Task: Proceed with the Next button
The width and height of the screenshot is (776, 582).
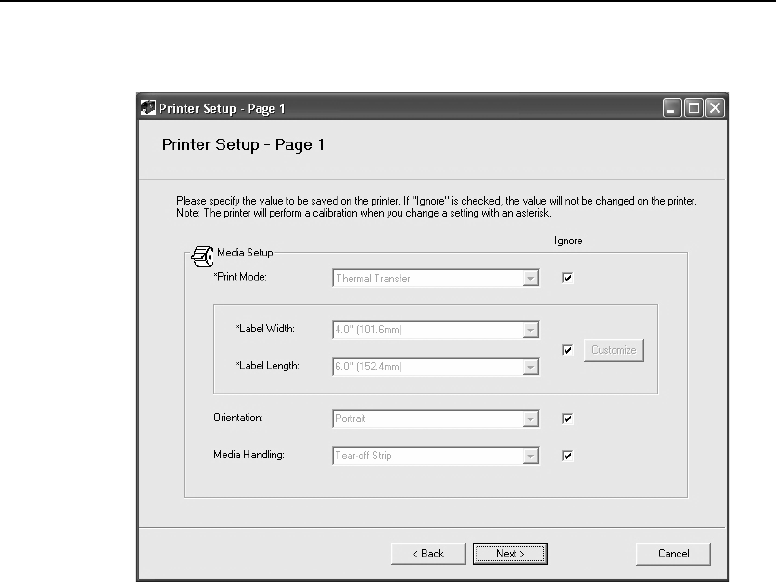Action: 510,553
